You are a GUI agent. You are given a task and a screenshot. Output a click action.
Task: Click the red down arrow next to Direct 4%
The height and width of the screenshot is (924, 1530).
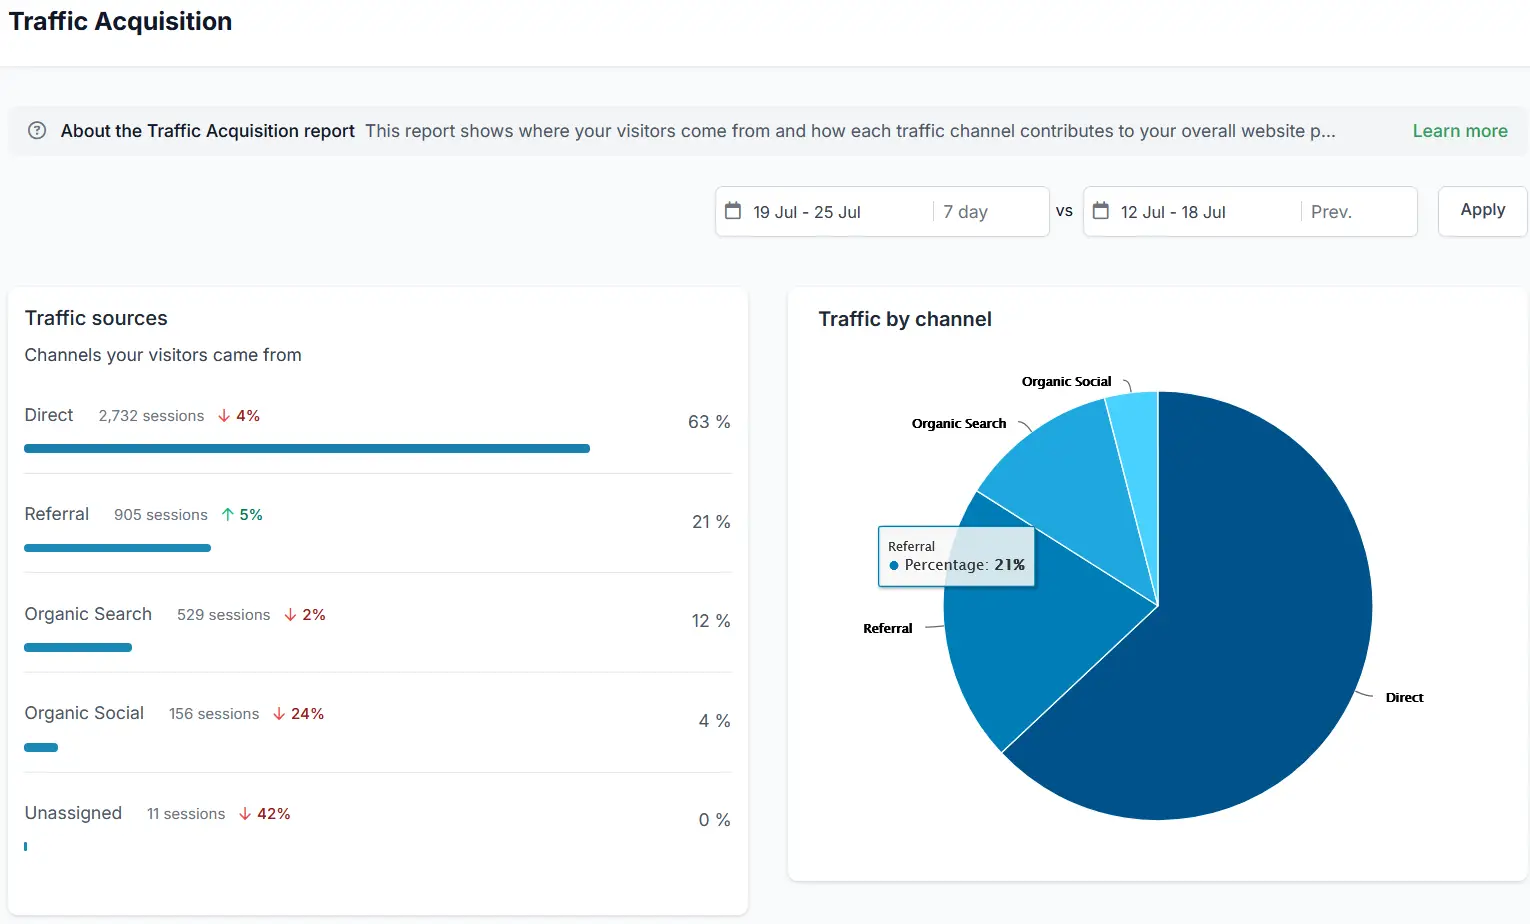[224, 416]
